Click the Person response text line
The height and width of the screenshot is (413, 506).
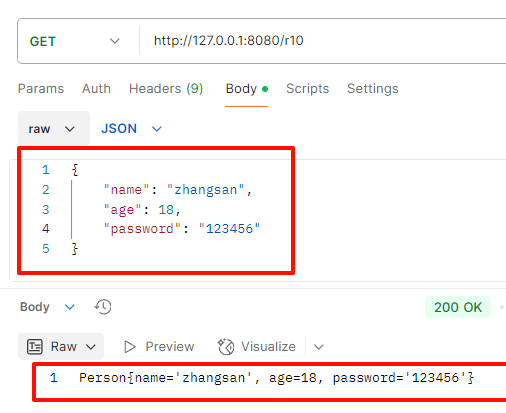pyautogui.click(x=276, y=378)
